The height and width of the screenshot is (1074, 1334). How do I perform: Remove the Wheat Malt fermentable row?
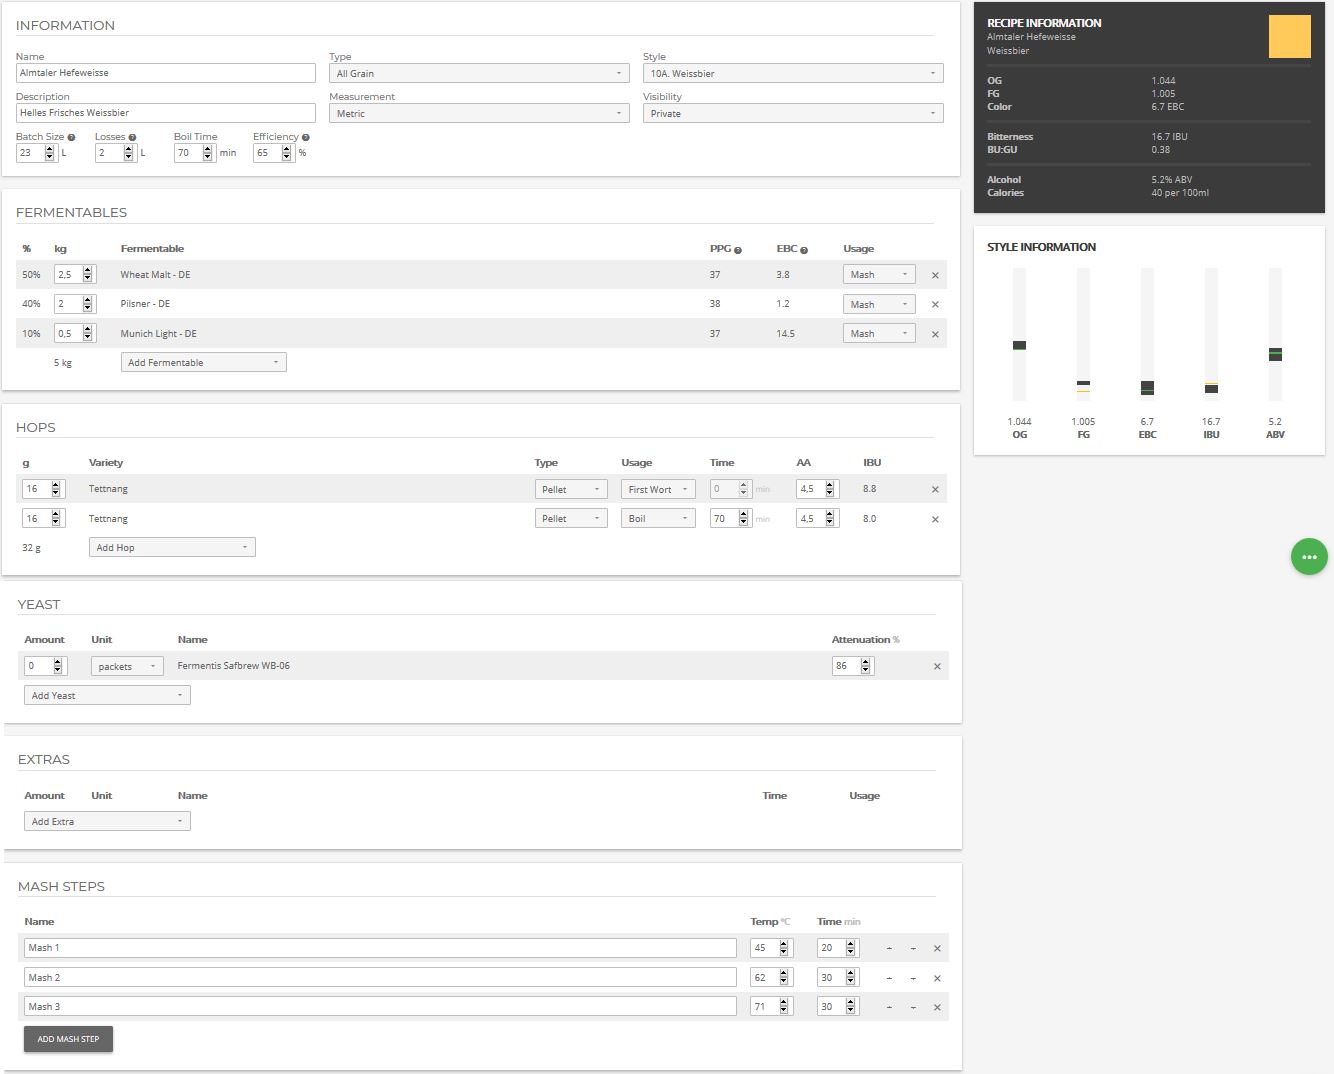click(x=935, y=275)
